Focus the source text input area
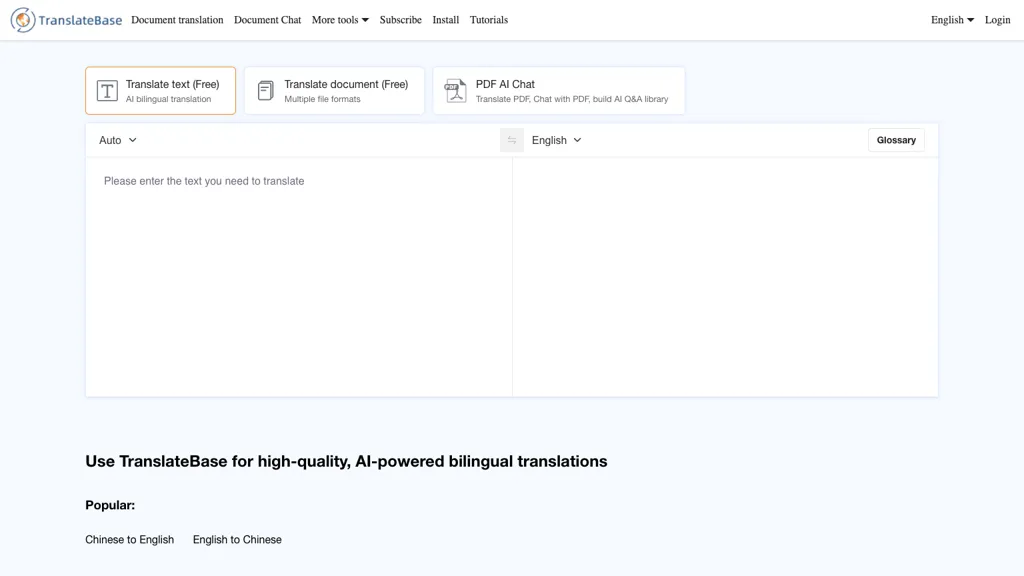This screenshot has width=1024, height=576. click(x=299, y=277)
